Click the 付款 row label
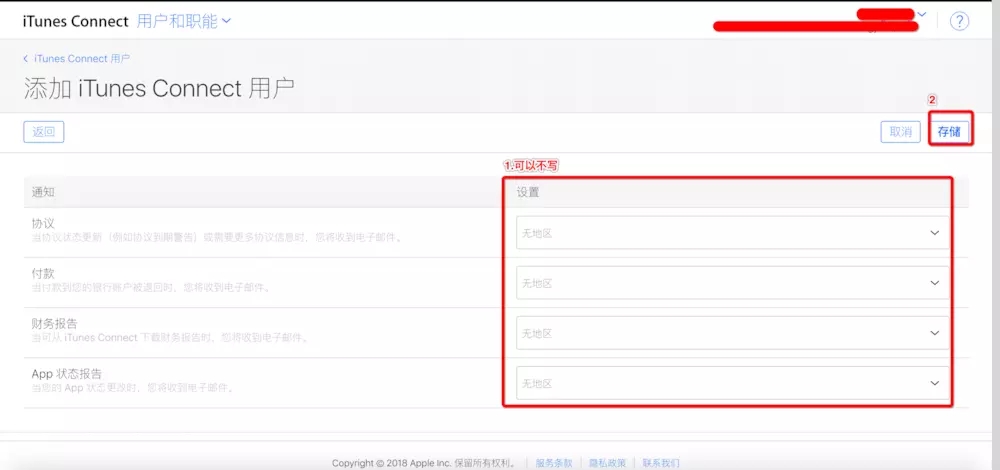1000x470 pixels. pos(43,274)
